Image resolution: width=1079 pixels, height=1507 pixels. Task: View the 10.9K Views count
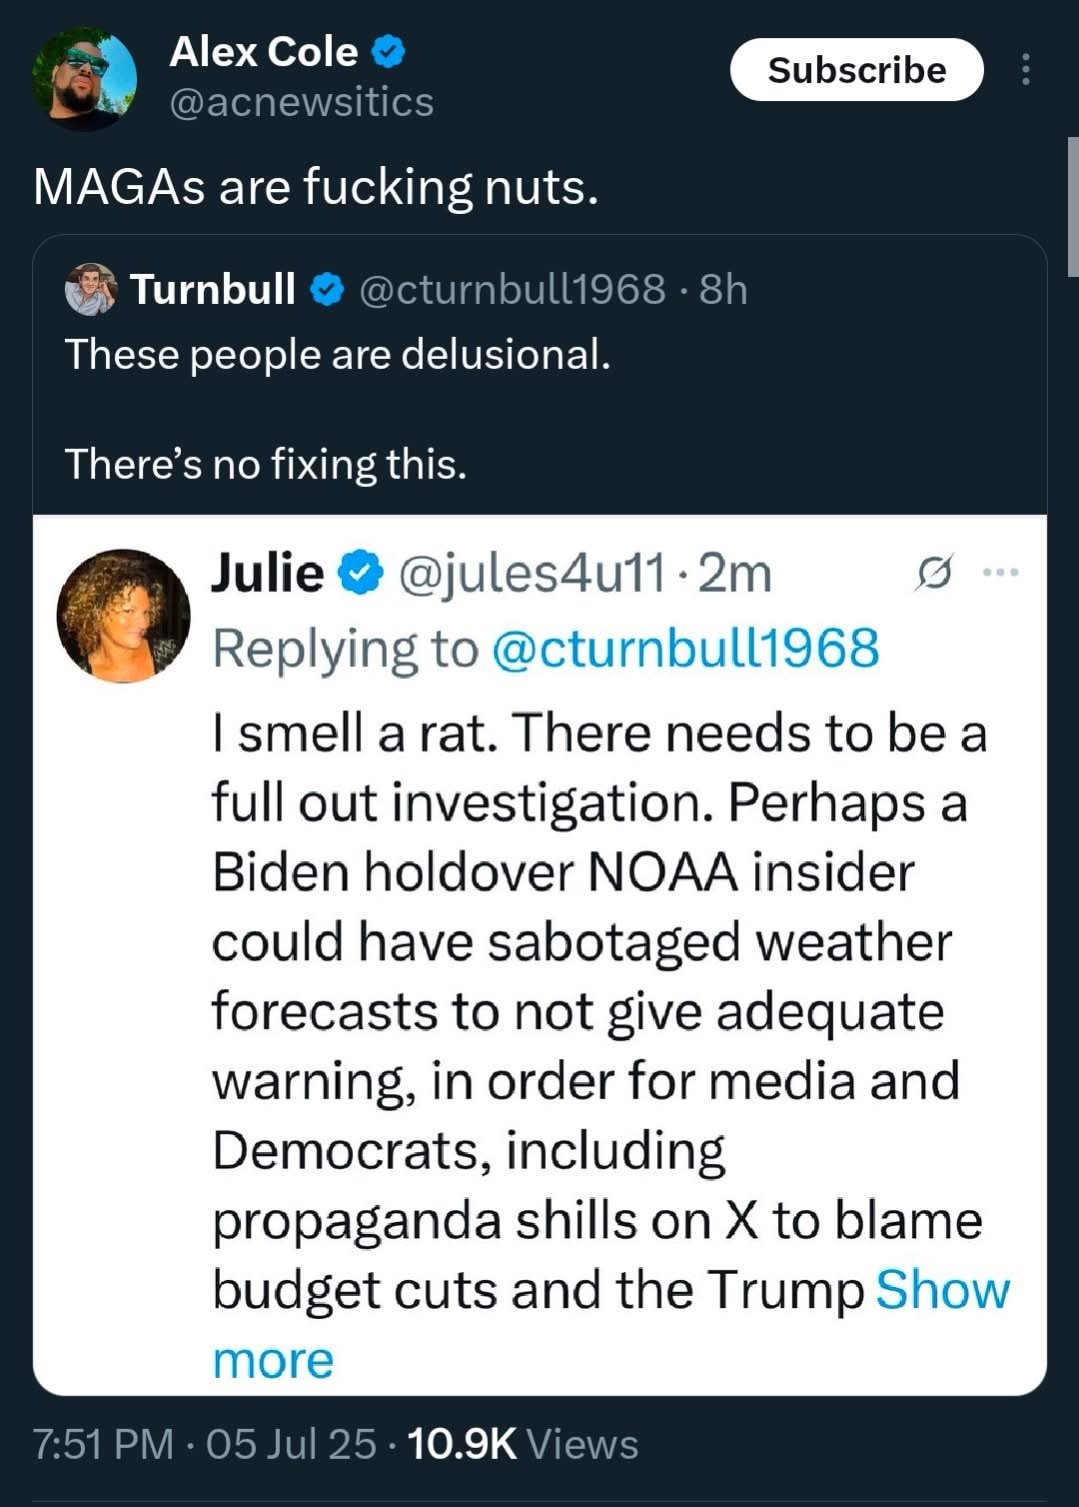[523, 1445]
